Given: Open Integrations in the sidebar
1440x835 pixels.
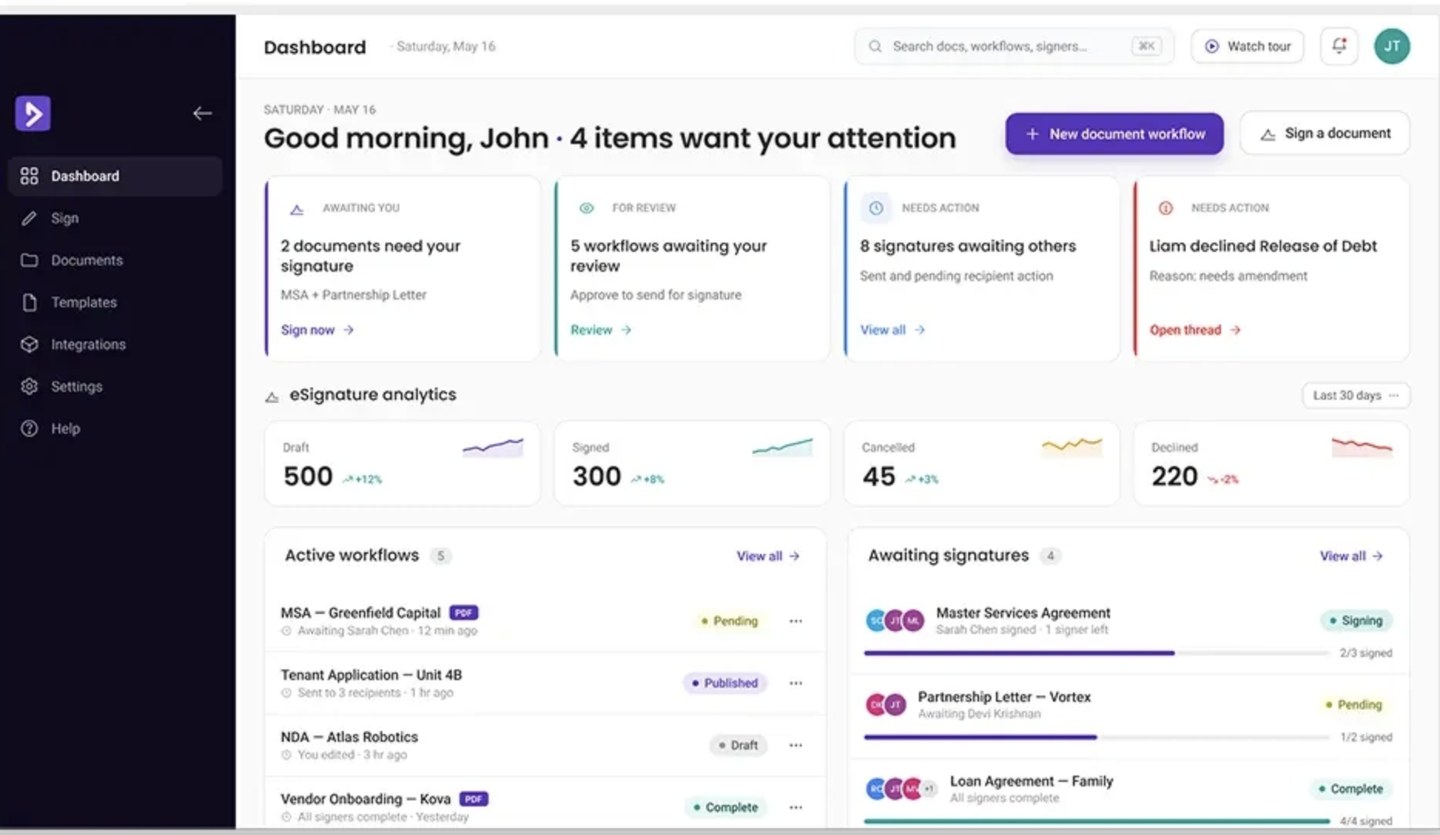Looking at the screenshot, I should 115,344.
